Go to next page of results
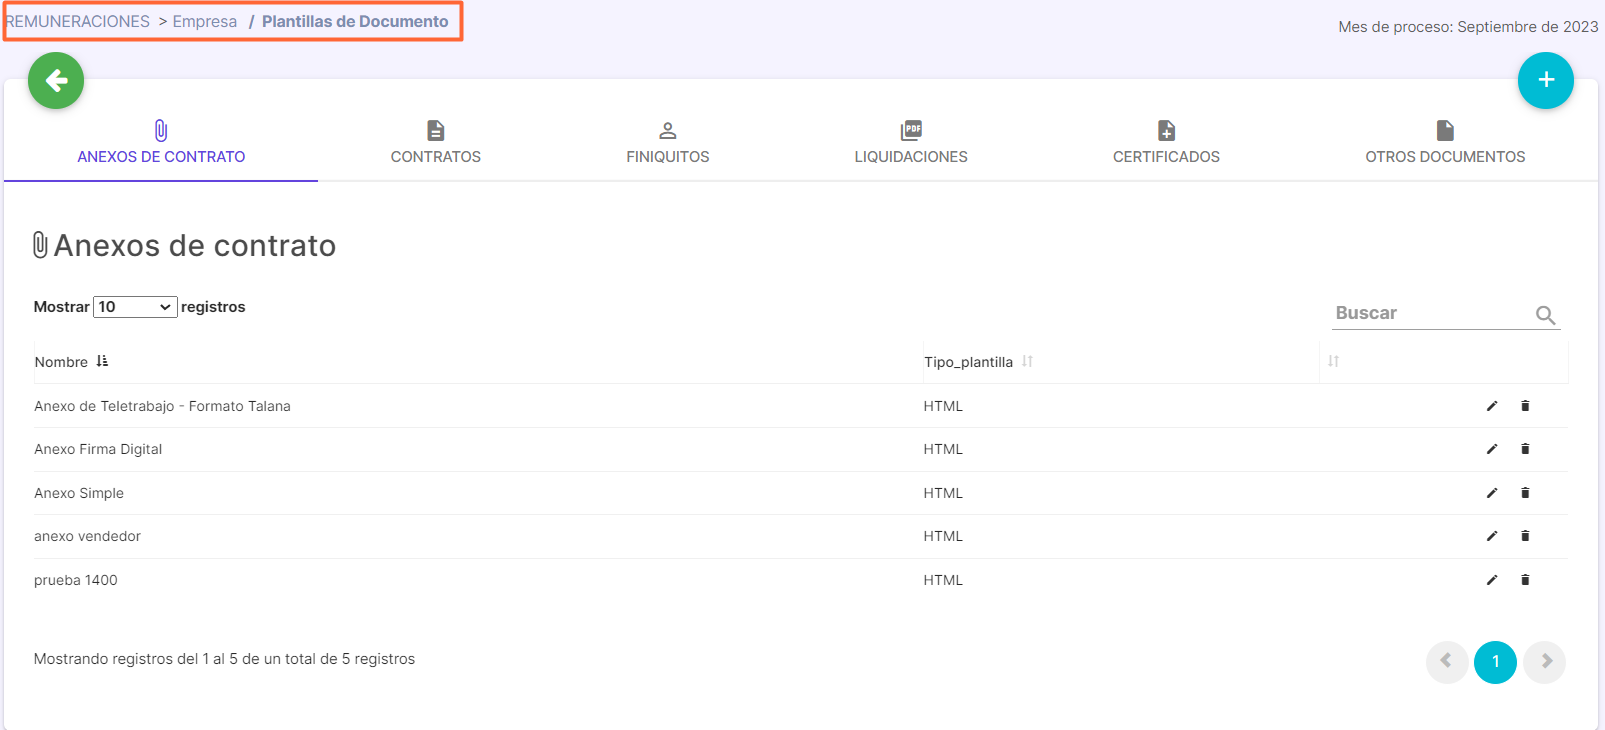The height and width of the screenshot is (730, 1605). point(1545,662)
